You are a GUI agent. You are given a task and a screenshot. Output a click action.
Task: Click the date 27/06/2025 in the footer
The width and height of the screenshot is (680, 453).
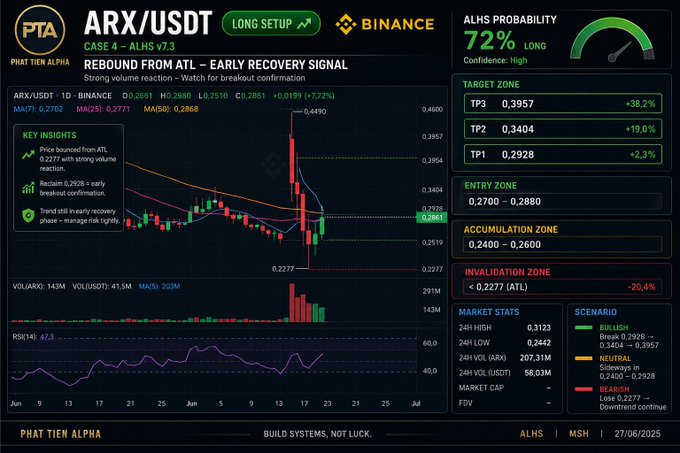tap(638, 433)
